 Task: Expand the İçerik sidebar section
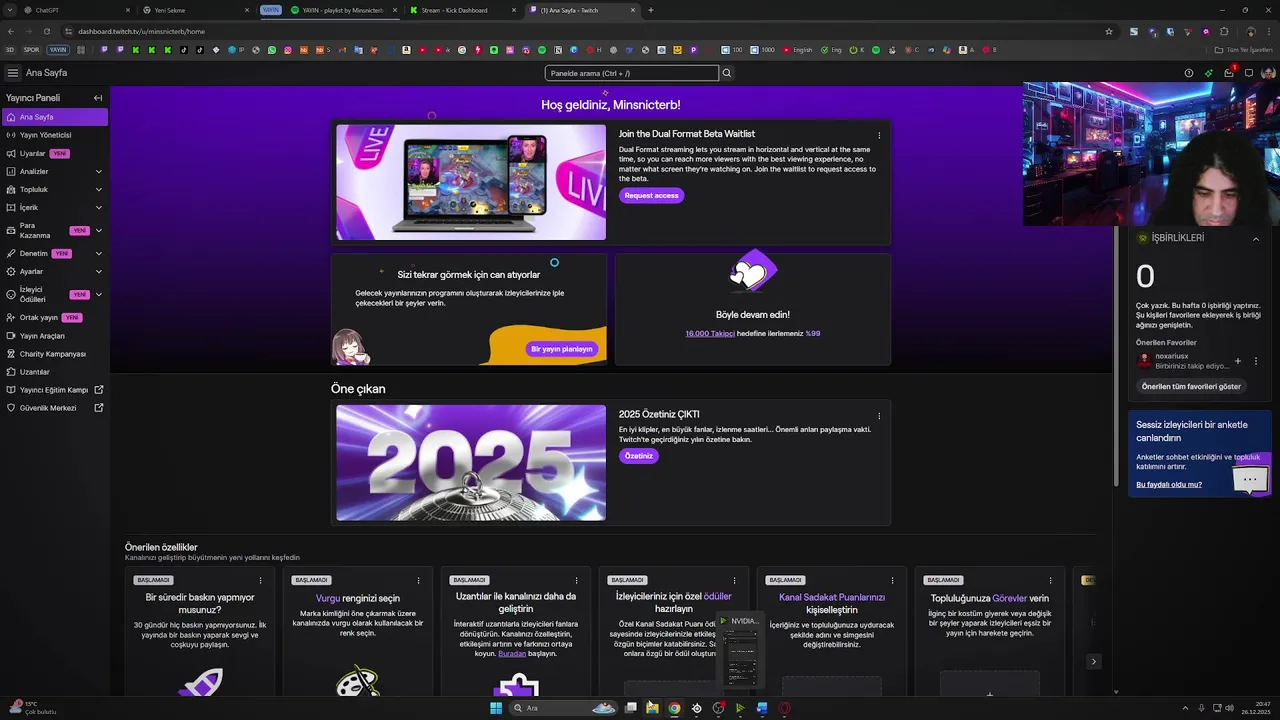point(98,208)
